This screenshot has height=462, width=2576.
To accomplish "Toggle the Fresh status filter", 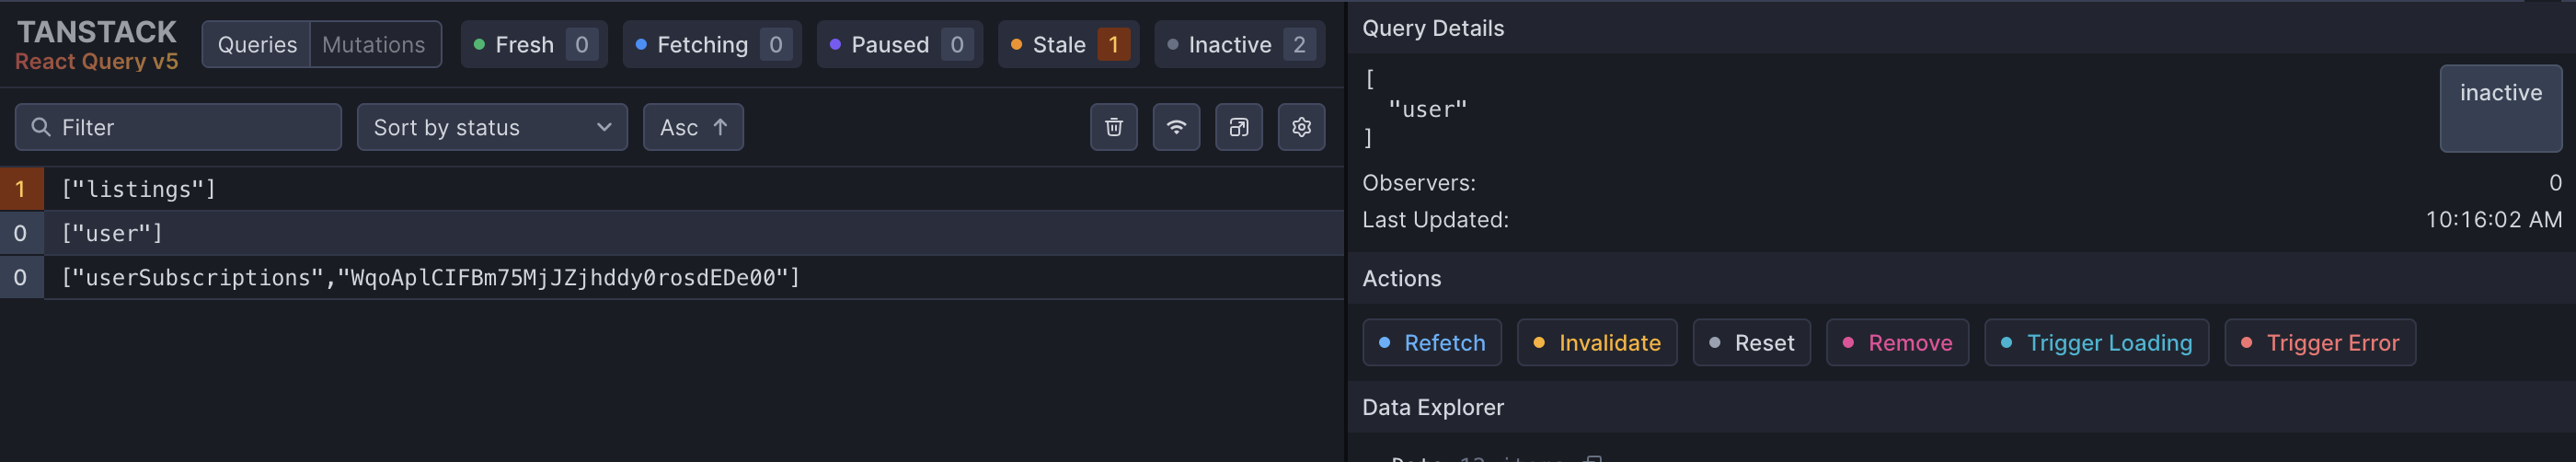I will point(534,45).
